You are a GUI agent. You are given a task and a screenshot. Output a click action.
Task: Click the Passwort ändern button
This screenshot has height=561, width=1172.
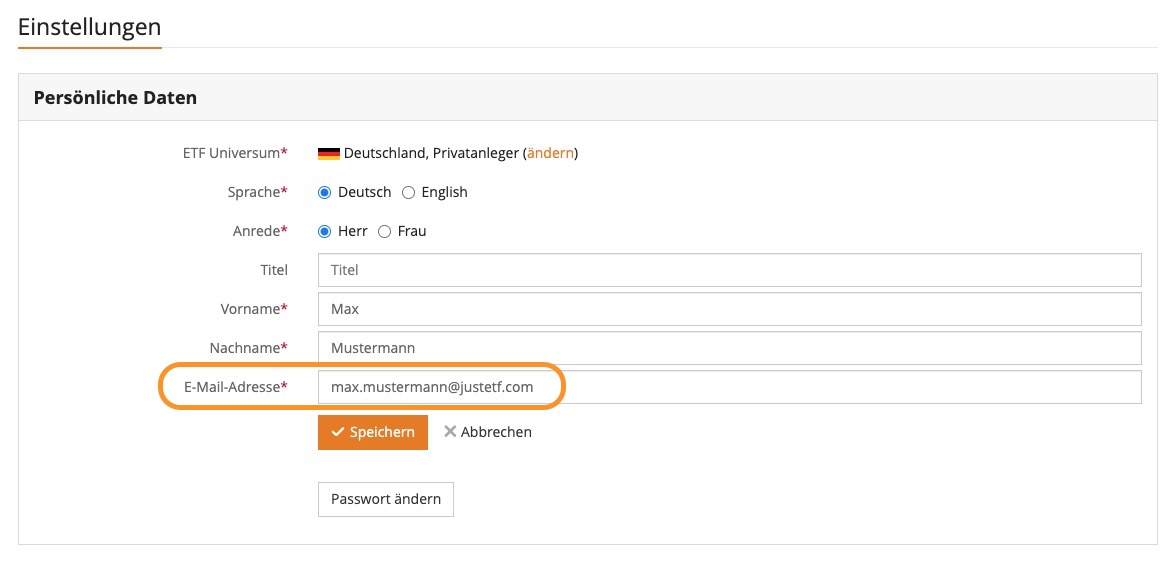click(385, 499)
